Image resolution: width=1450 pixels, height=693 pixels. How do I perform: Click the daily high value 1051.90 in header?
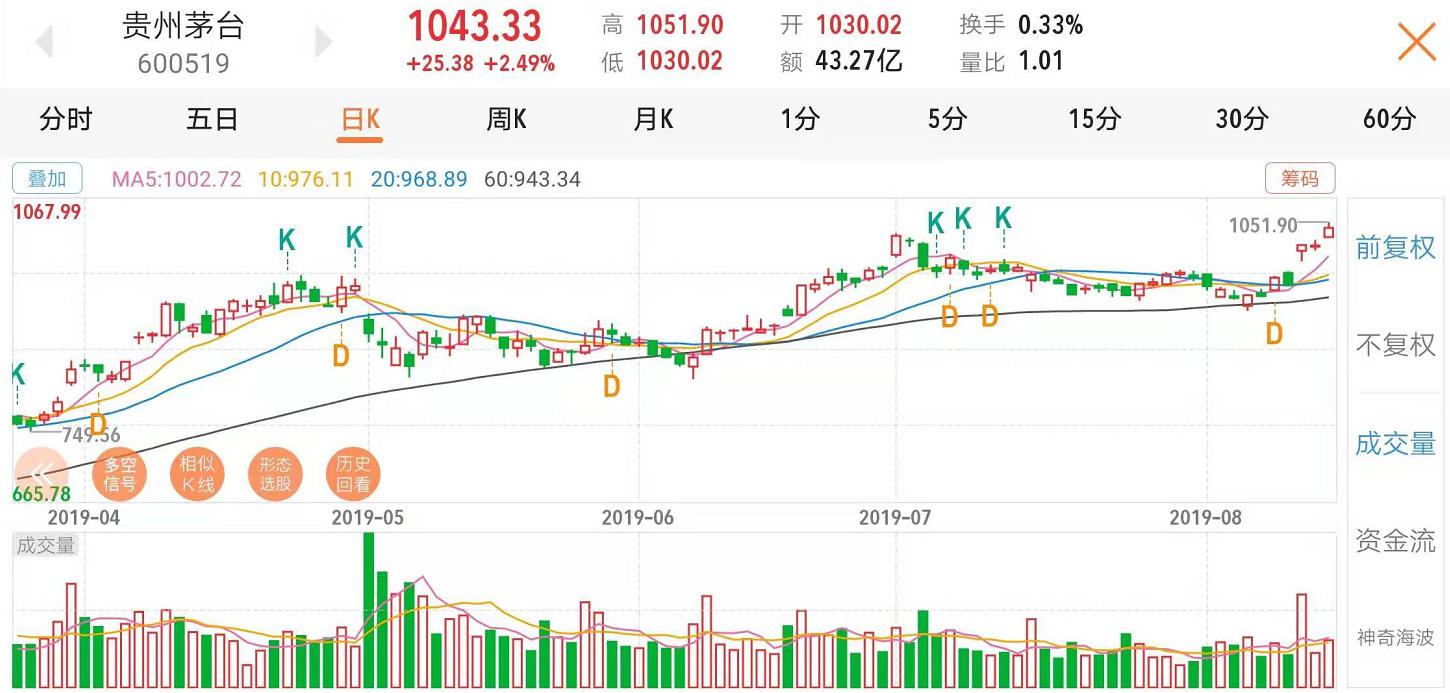point(680,25)
